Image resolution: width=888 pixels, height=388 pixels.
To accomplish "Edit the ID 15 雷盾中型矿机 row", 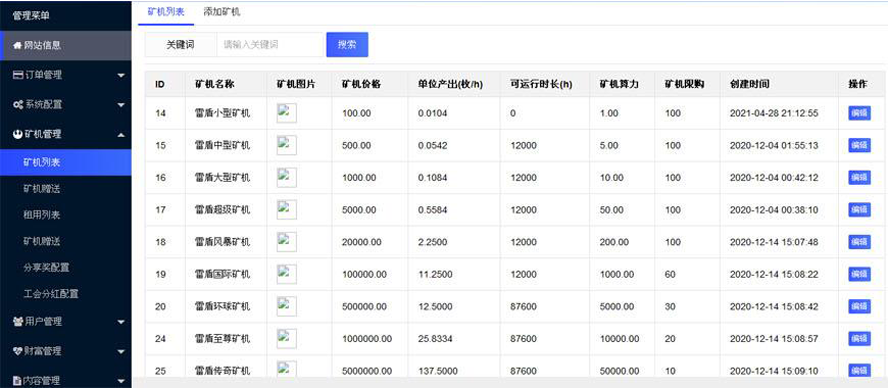I will pyautogui.click(x=859, y=146).
